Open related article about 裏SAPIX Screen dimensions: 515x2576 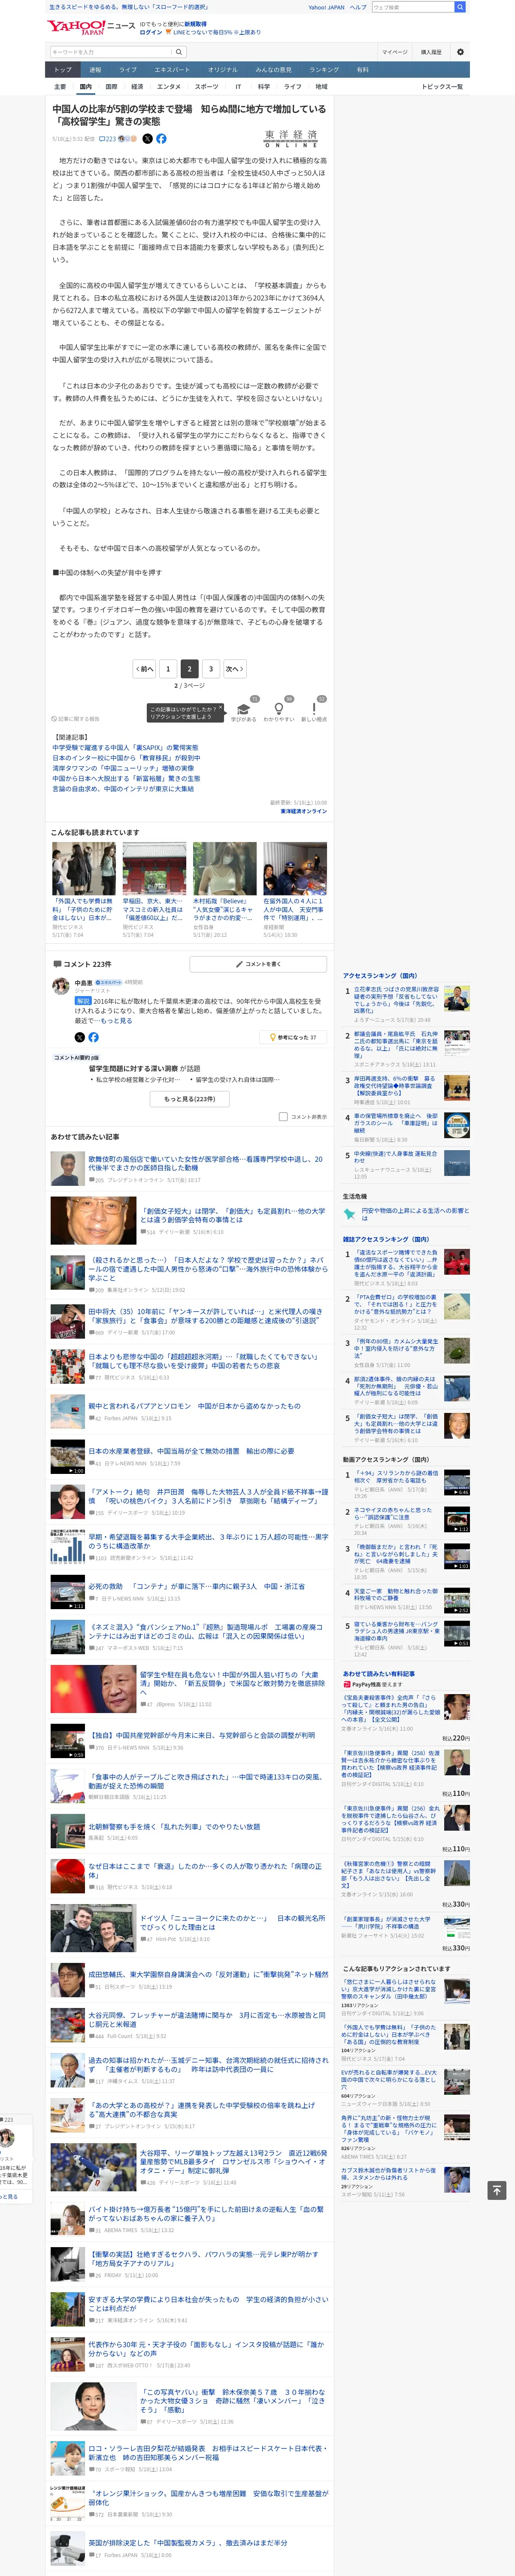(125, 748)
